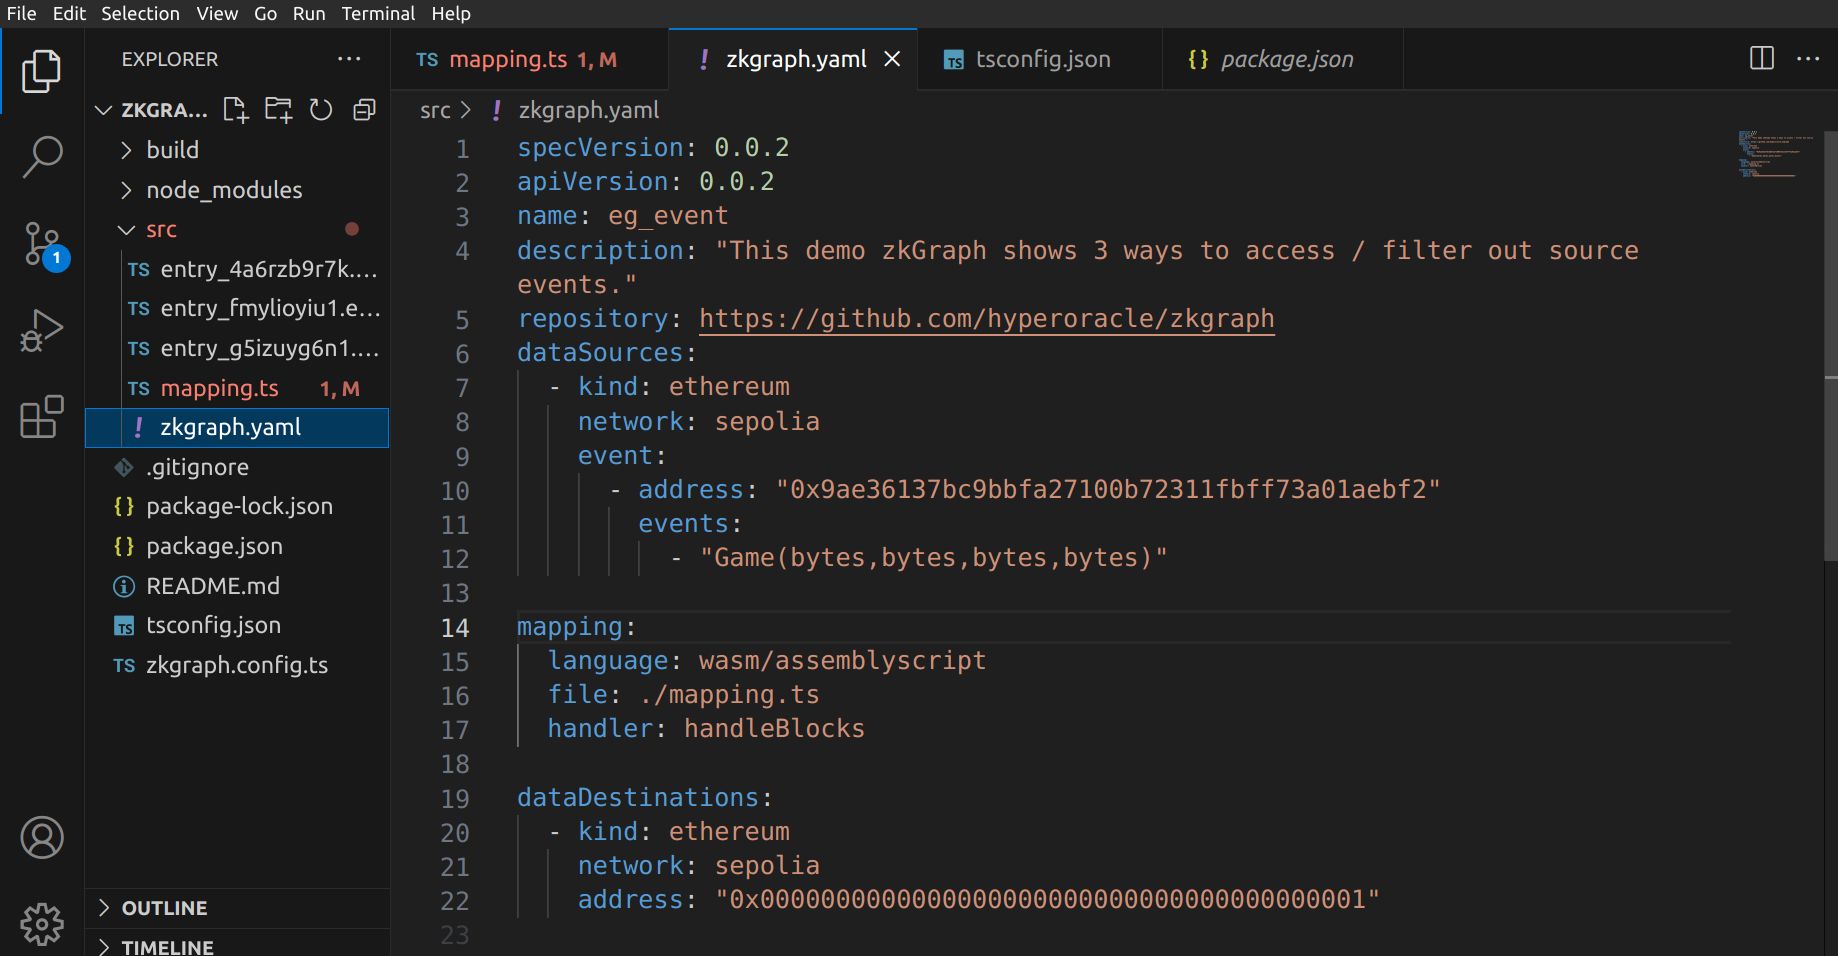
Task: Open the Accounts menu icon
Action: [x=41, y=838]
